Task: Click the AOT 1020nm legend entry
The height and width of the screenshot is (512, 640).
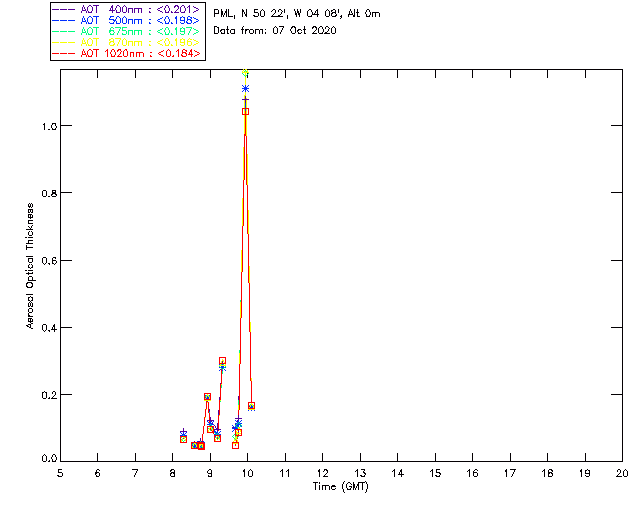Action: 126,53
